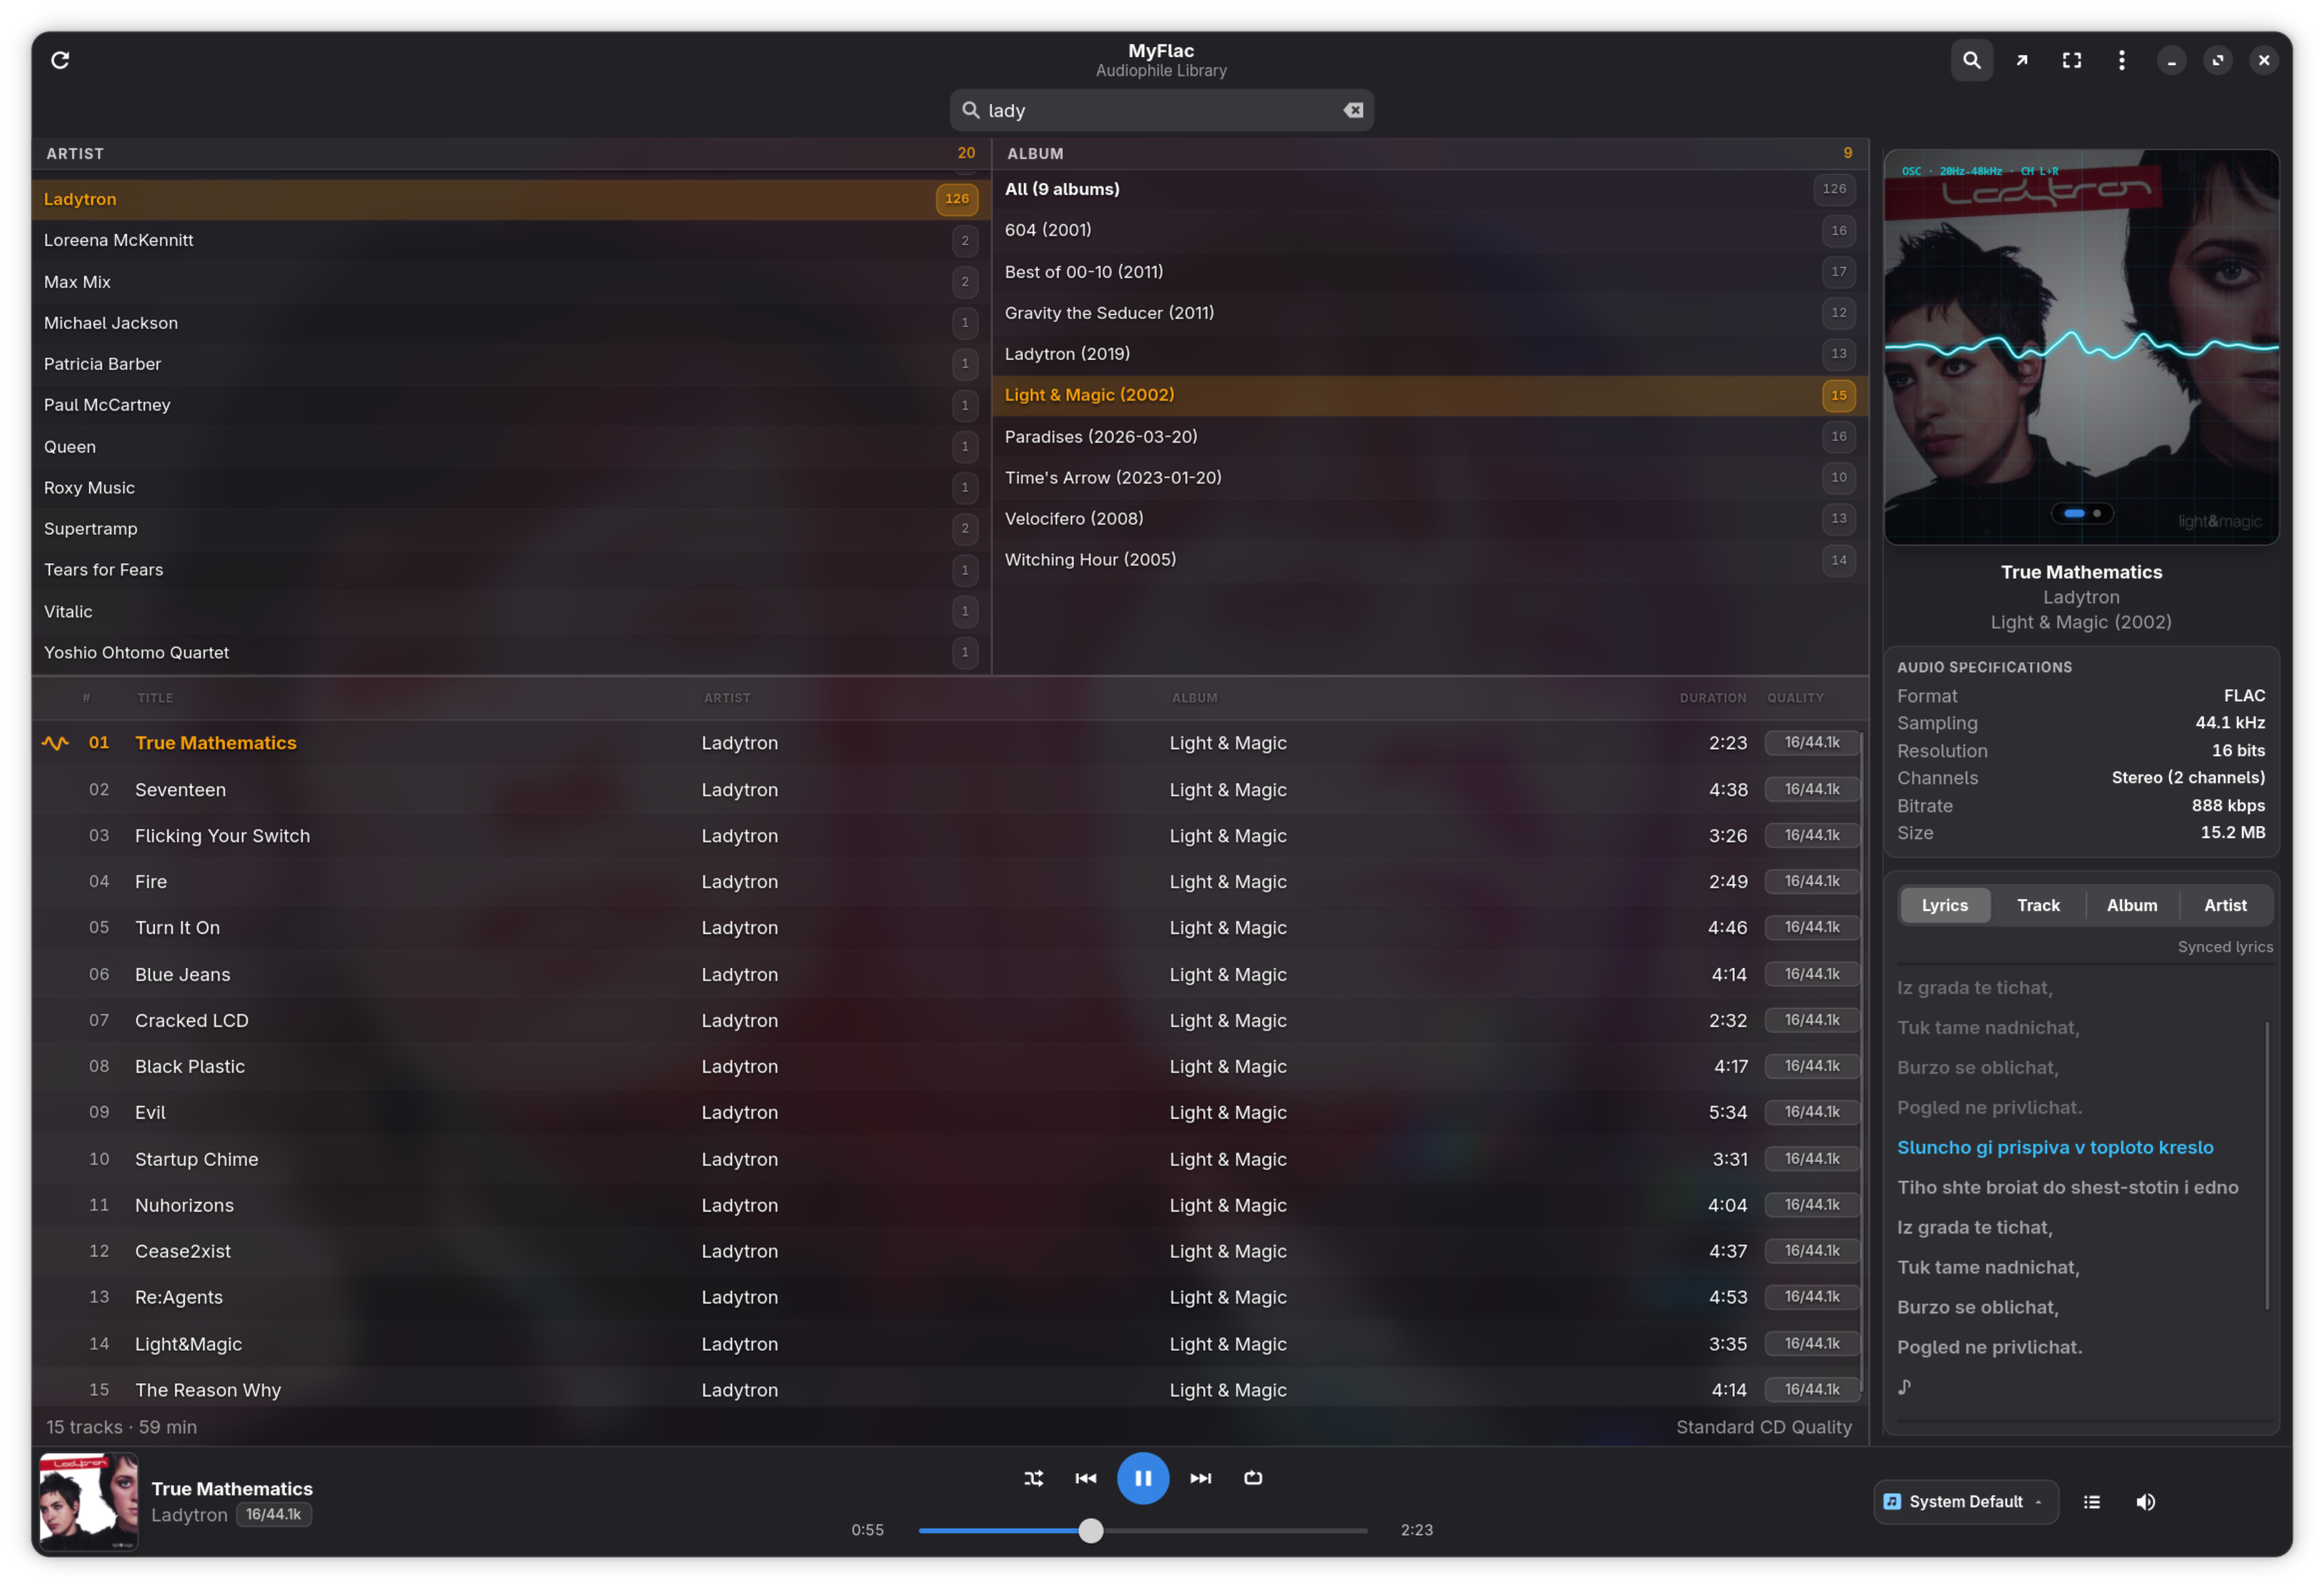Pause the current playback
2324x1588 pixels.
[1142, 1478]
